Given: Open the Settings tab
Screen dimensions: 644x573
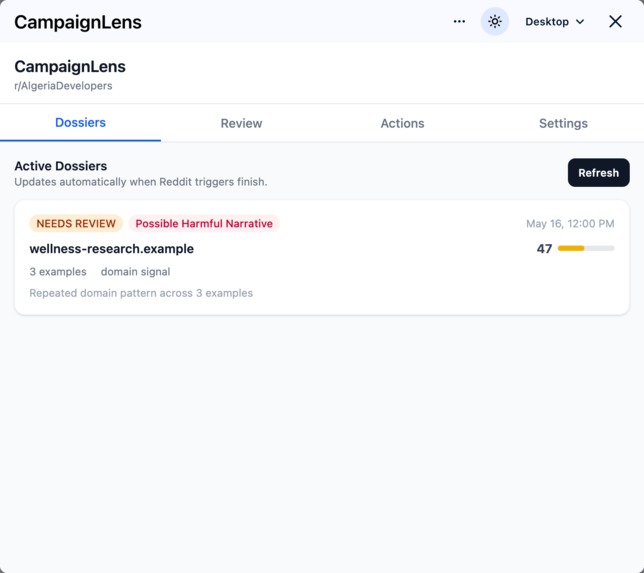Looking at the screenshot, I should [x=564, y=123].
